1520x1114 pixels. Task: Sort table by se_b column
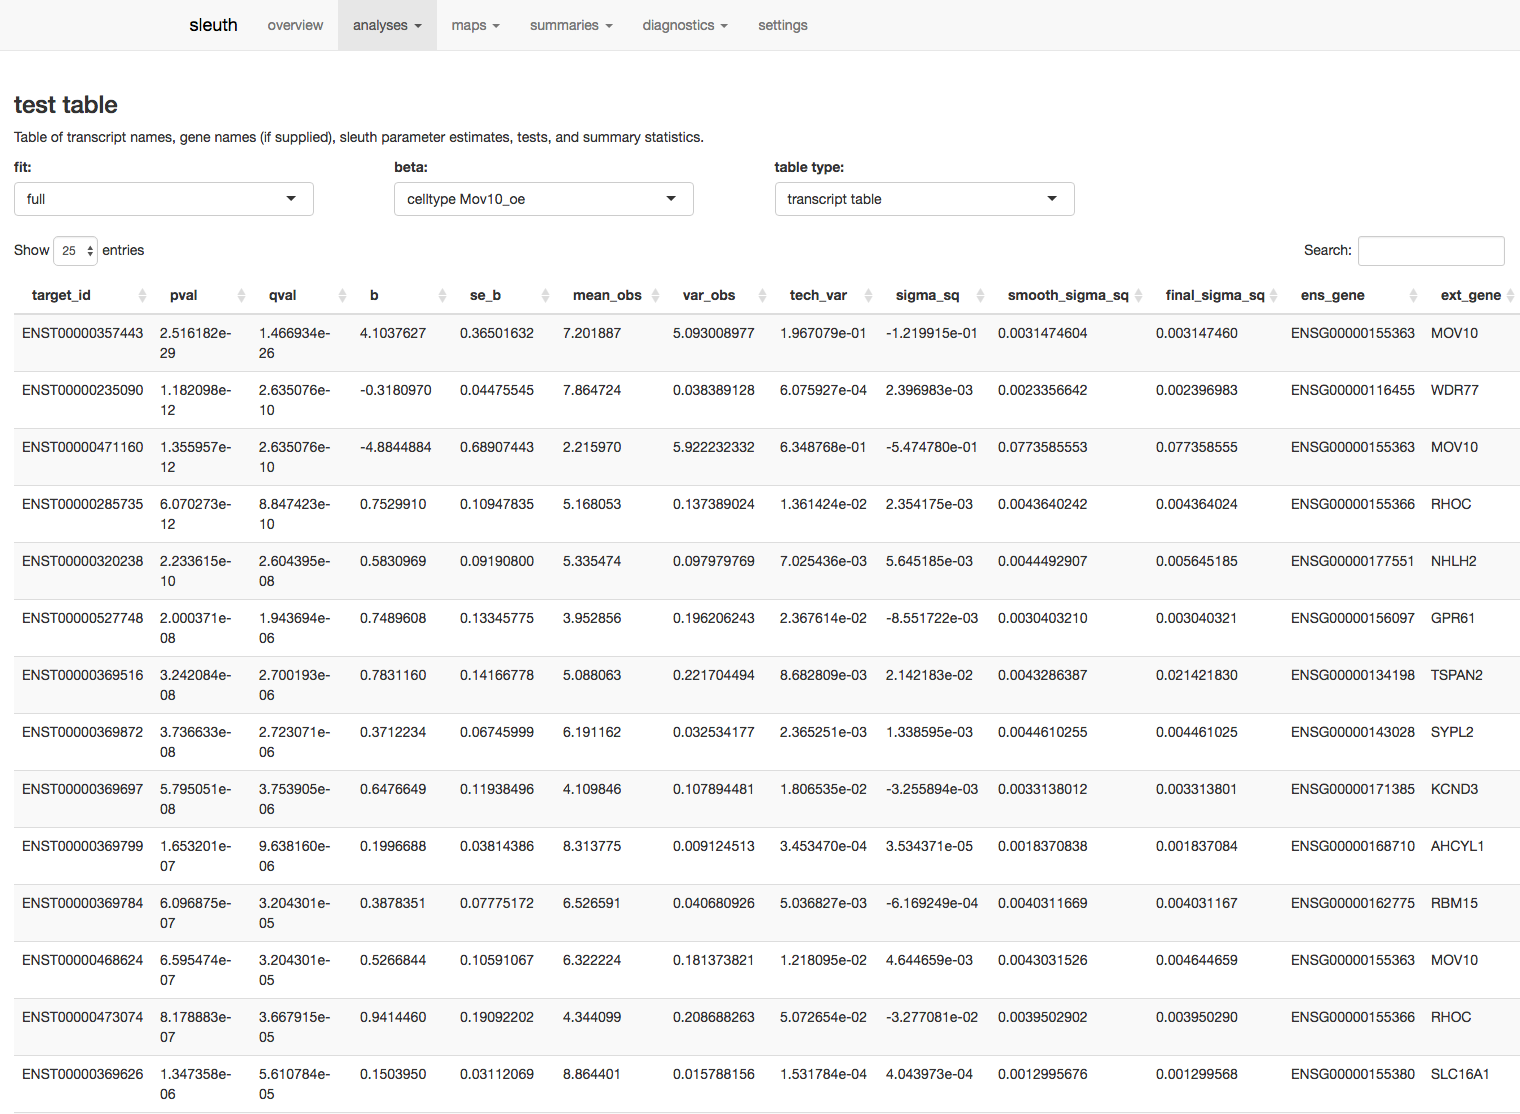pos(503,295)
